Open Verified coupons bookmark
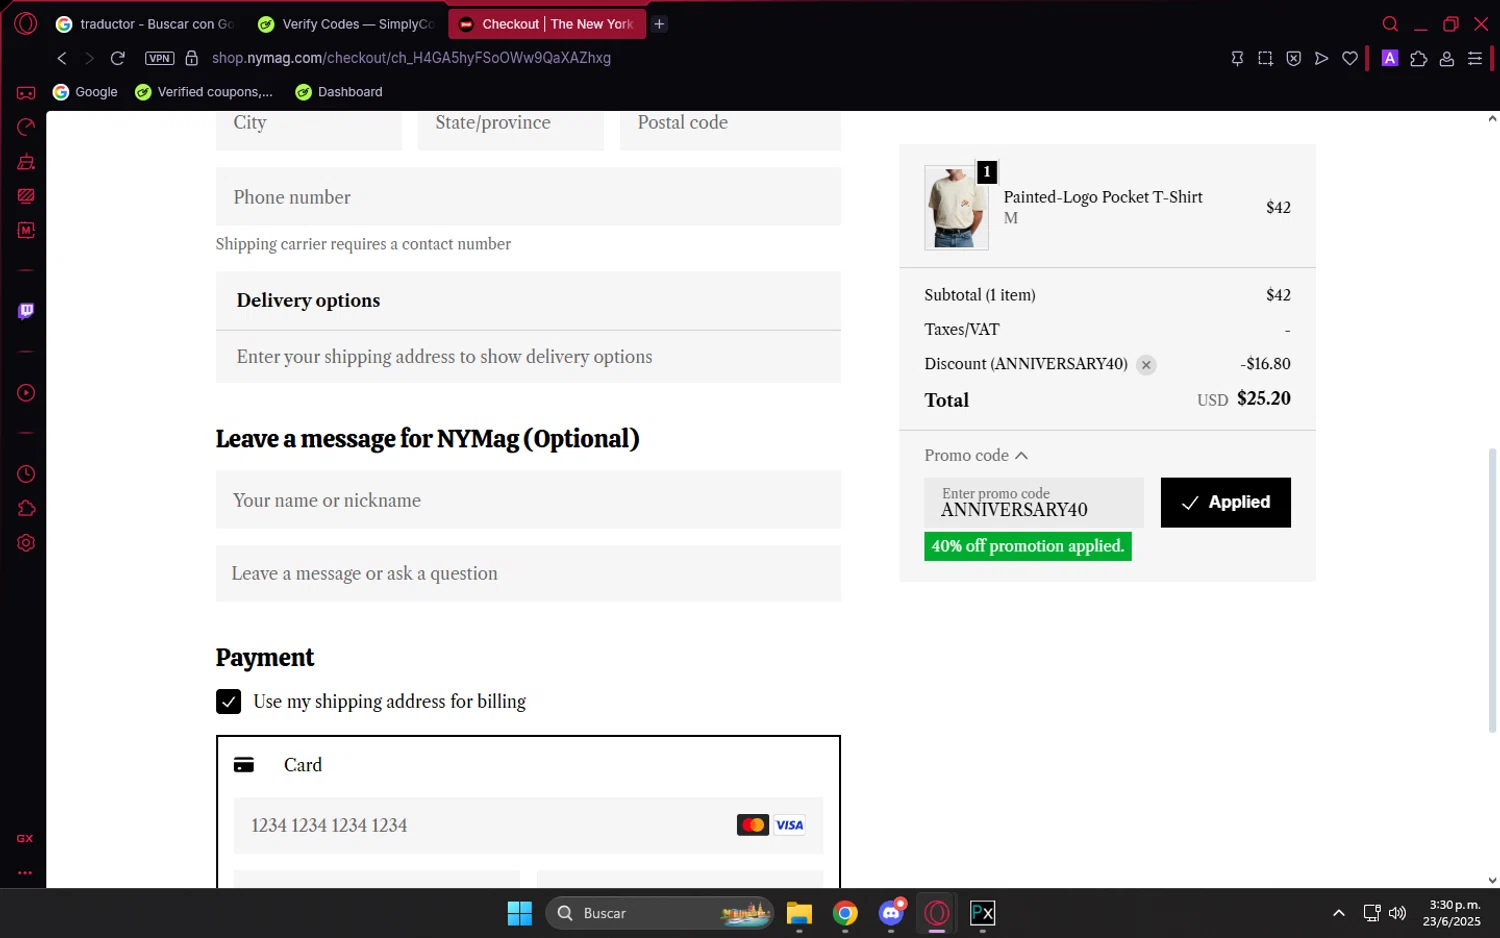 point(204,92)
